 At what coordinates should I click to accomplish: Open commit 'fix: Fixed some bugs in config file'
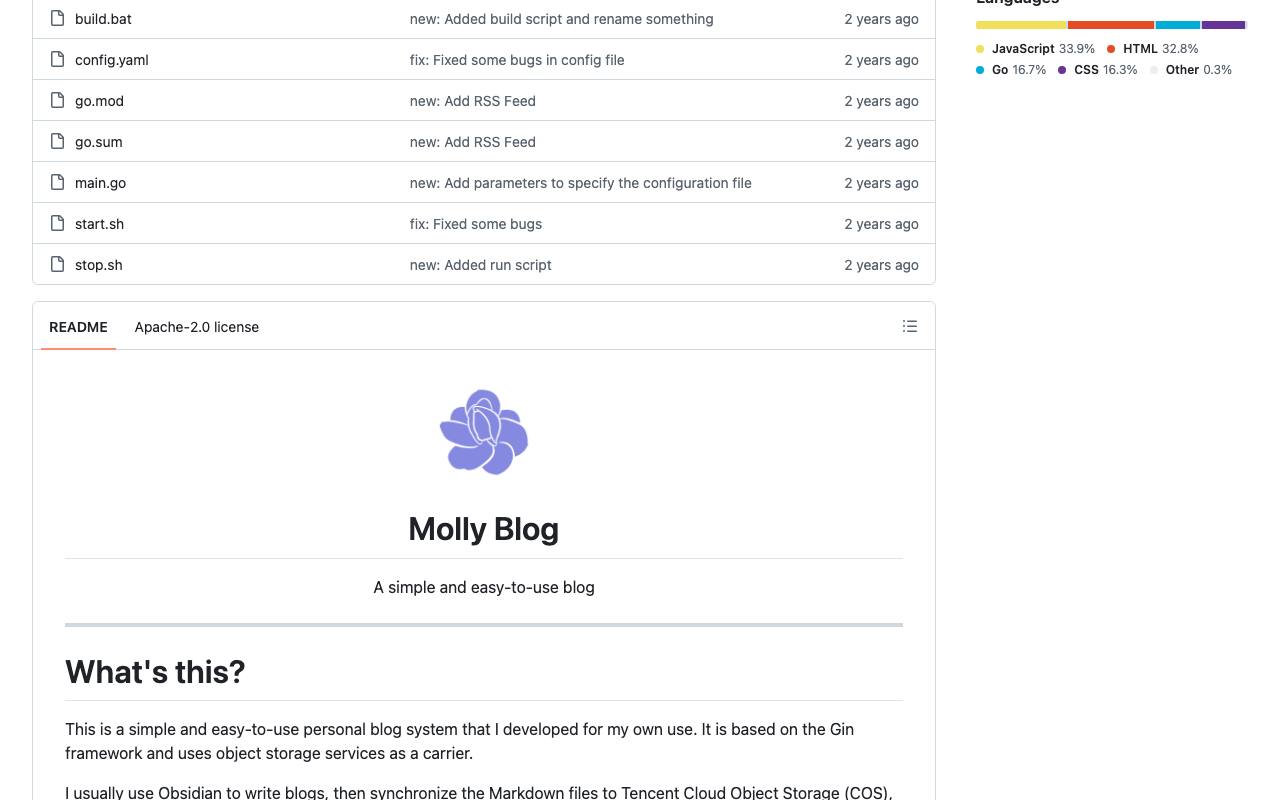tap(517, 60)
